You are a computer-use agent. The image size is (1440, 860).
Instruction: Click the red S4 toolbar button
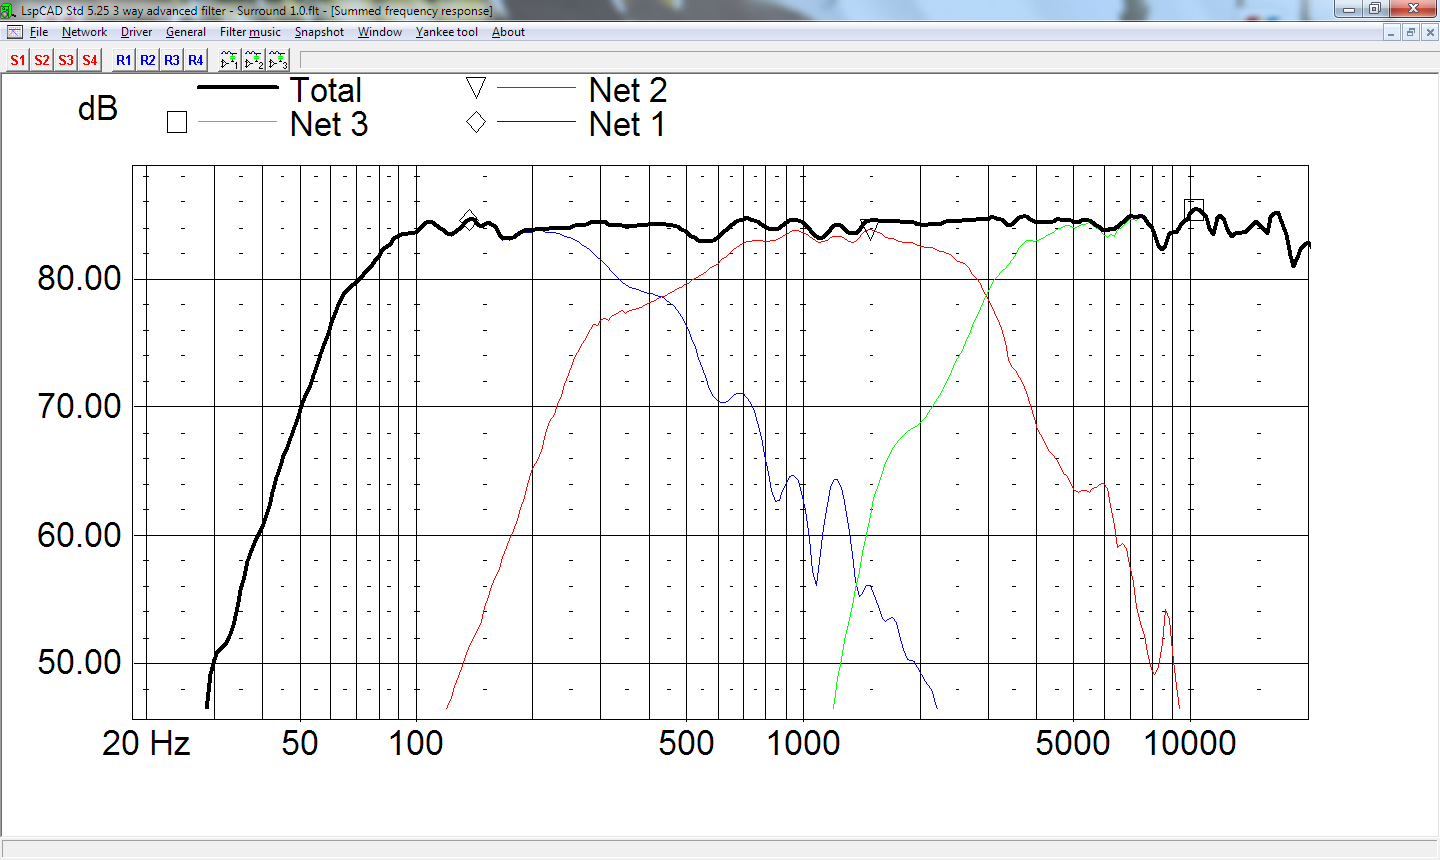pos(90,60)
